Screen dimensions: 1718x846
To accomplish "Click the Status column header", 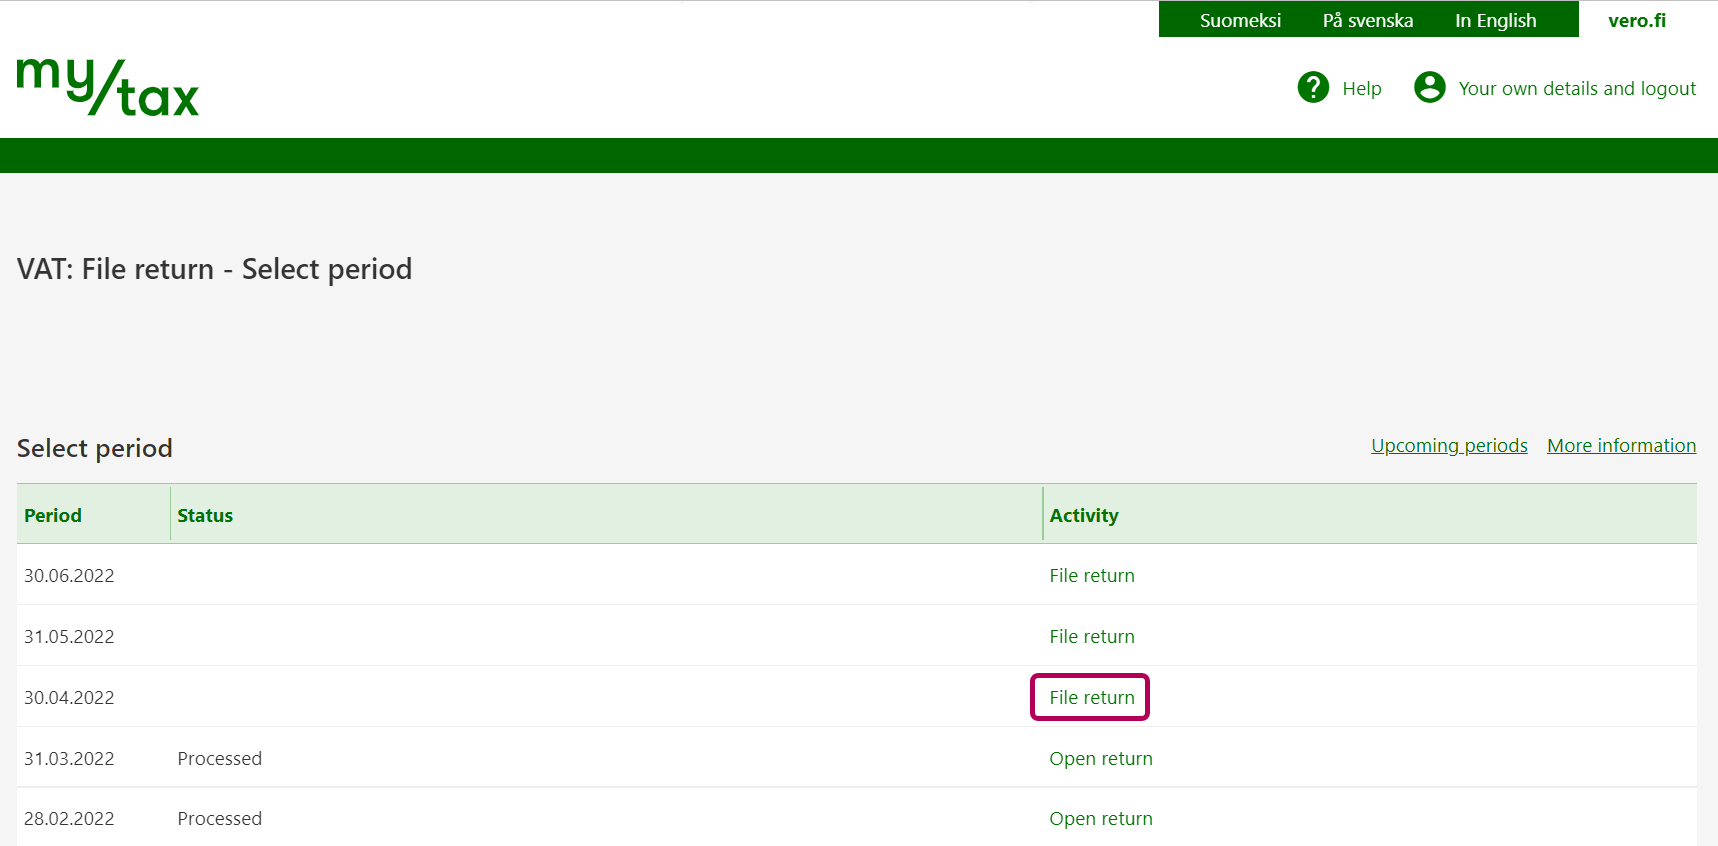I will [205, 516].
